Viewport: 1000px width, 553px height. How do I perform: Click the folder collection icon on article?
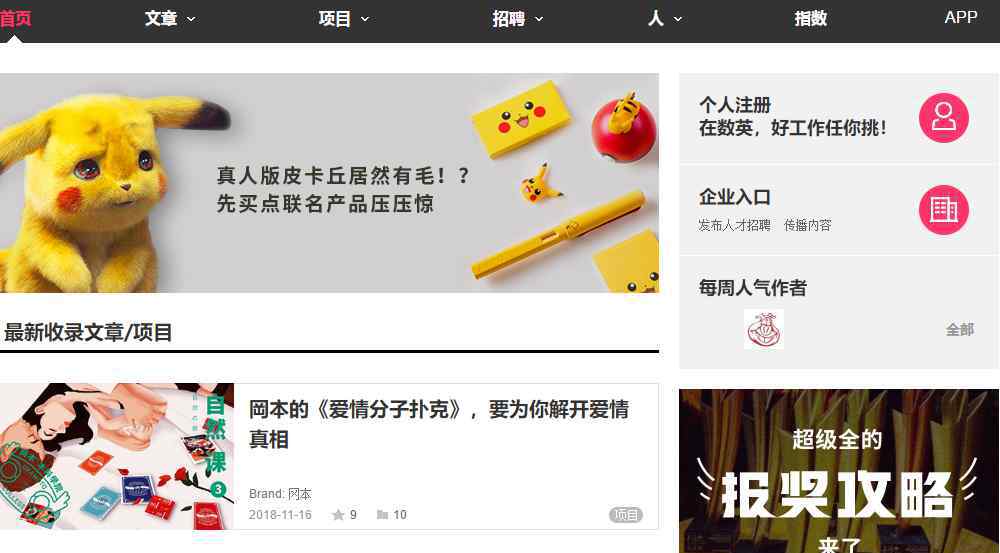pyautogui.click(x=383, y=515)
